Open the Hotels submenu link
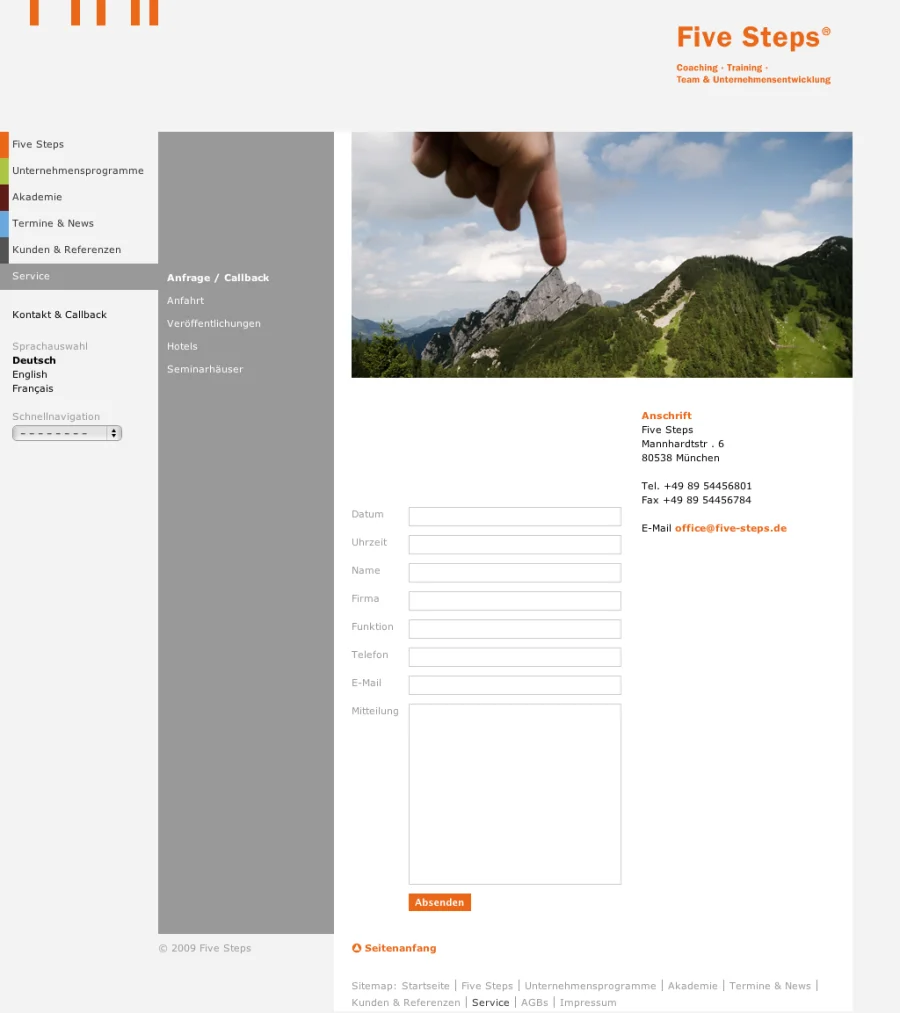The width and height of the screenshot is (900, 1013). (182, 347)
